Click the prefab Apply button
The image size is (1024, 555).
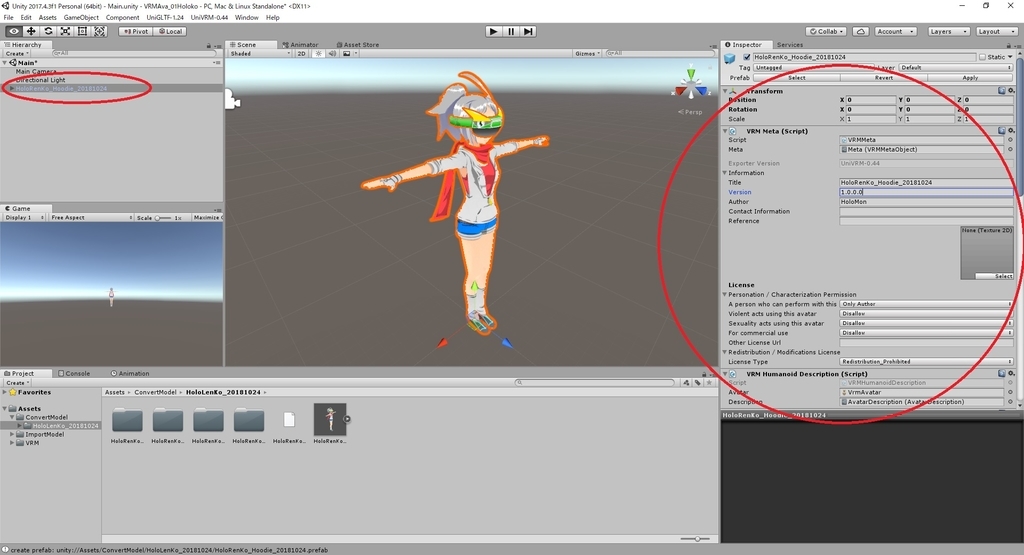[970, 78]
